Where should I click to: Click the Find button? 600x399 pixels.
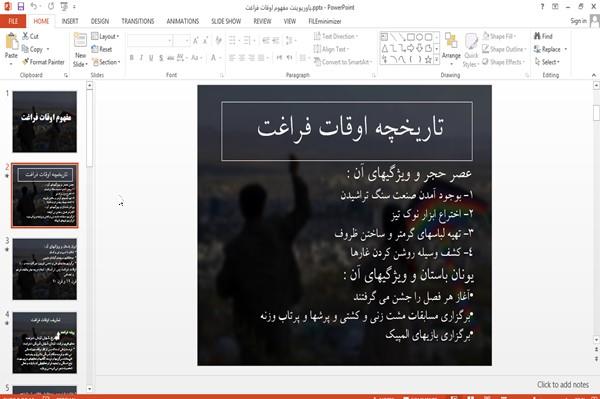[543, 36]
